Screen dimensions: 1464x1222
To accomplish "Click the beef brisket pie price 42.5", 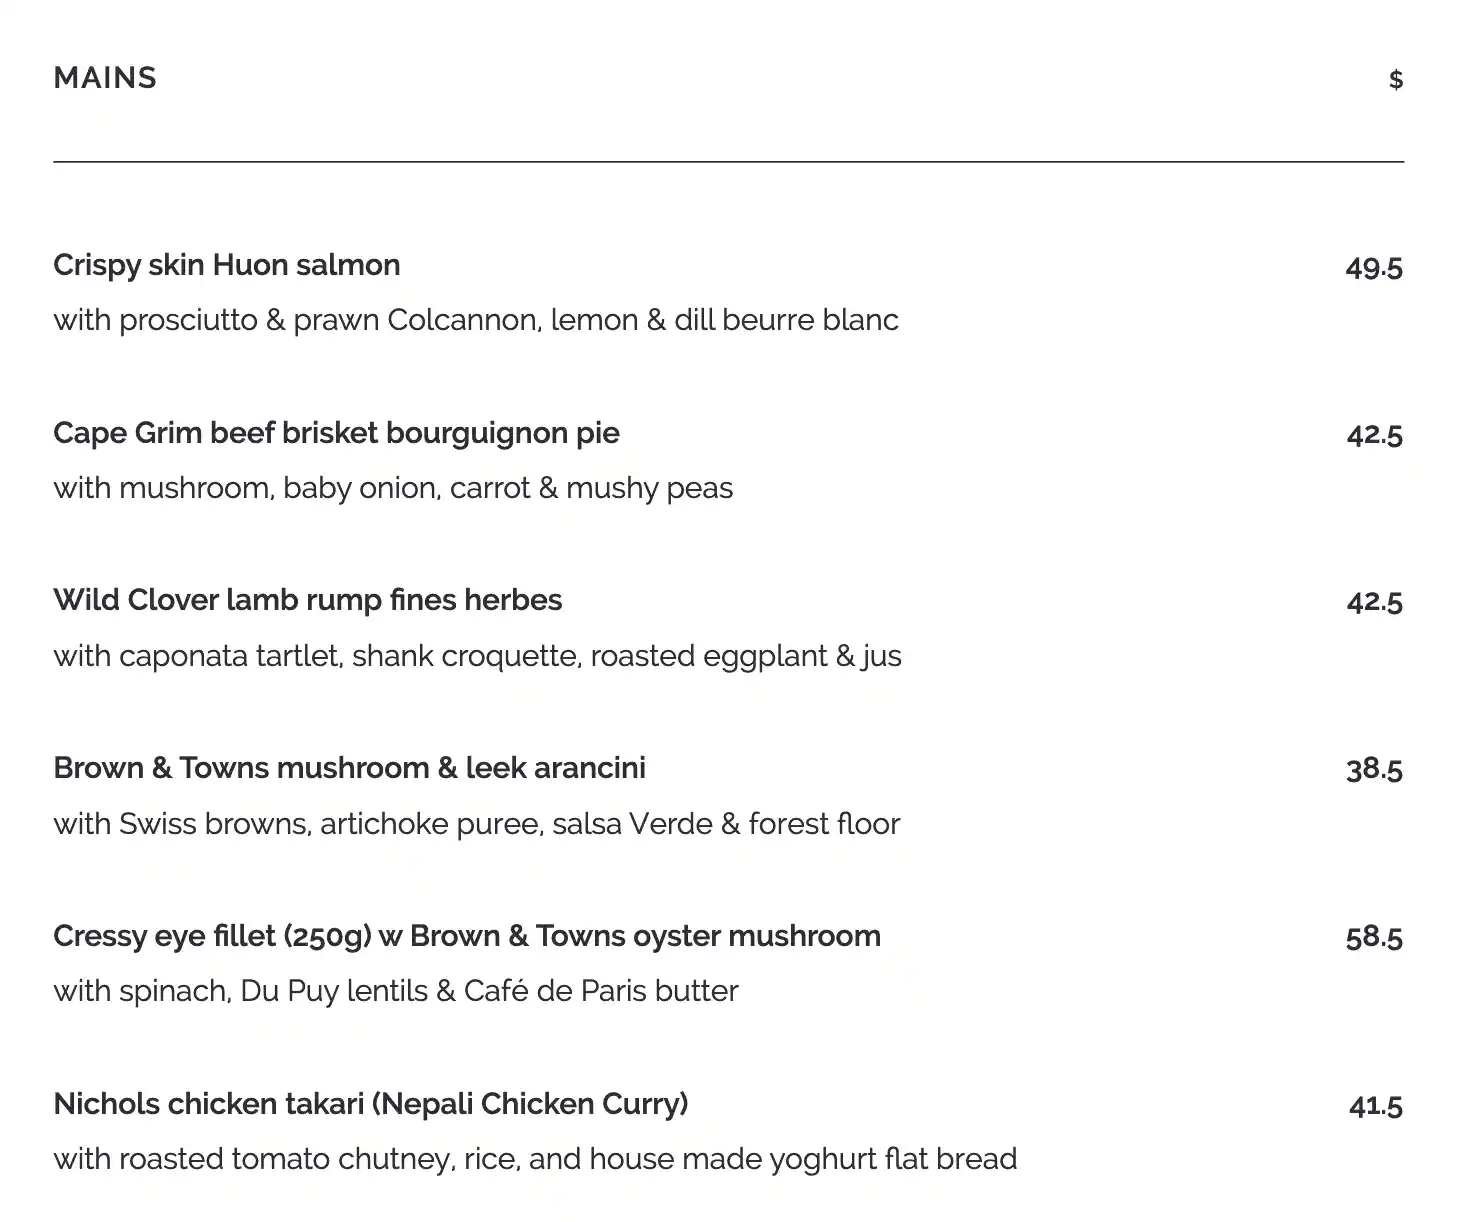I will (1374, 435).
